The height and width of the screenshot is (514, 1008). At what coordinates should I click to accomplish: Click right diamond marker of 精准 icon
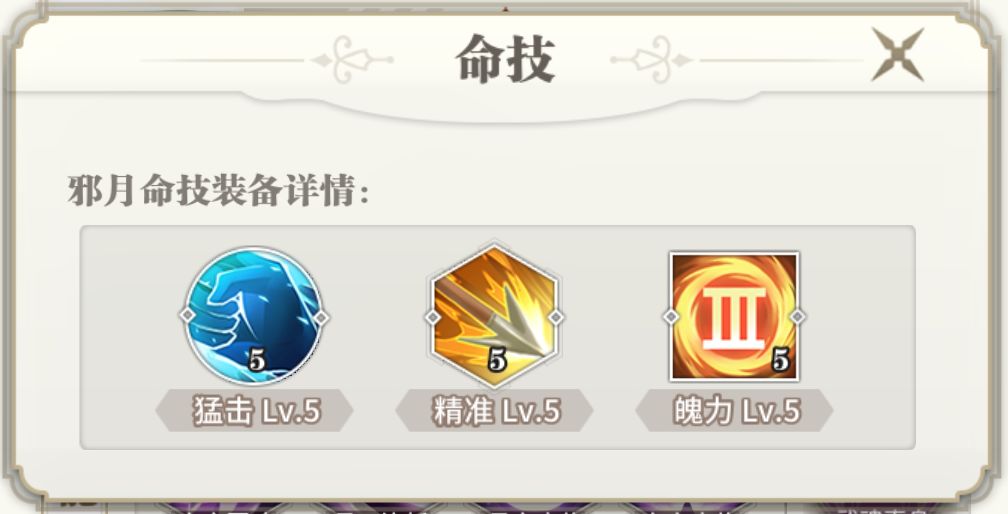[556, 317]
